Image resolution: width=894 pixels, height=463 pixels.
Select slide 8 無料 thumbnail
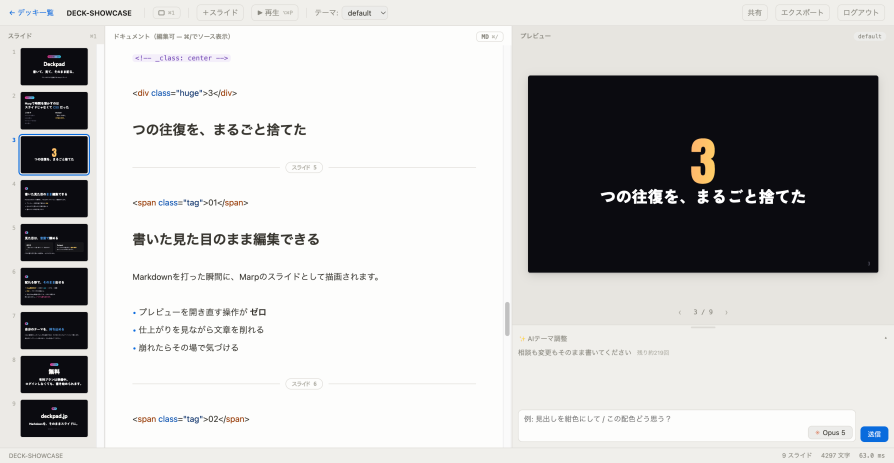54,375
